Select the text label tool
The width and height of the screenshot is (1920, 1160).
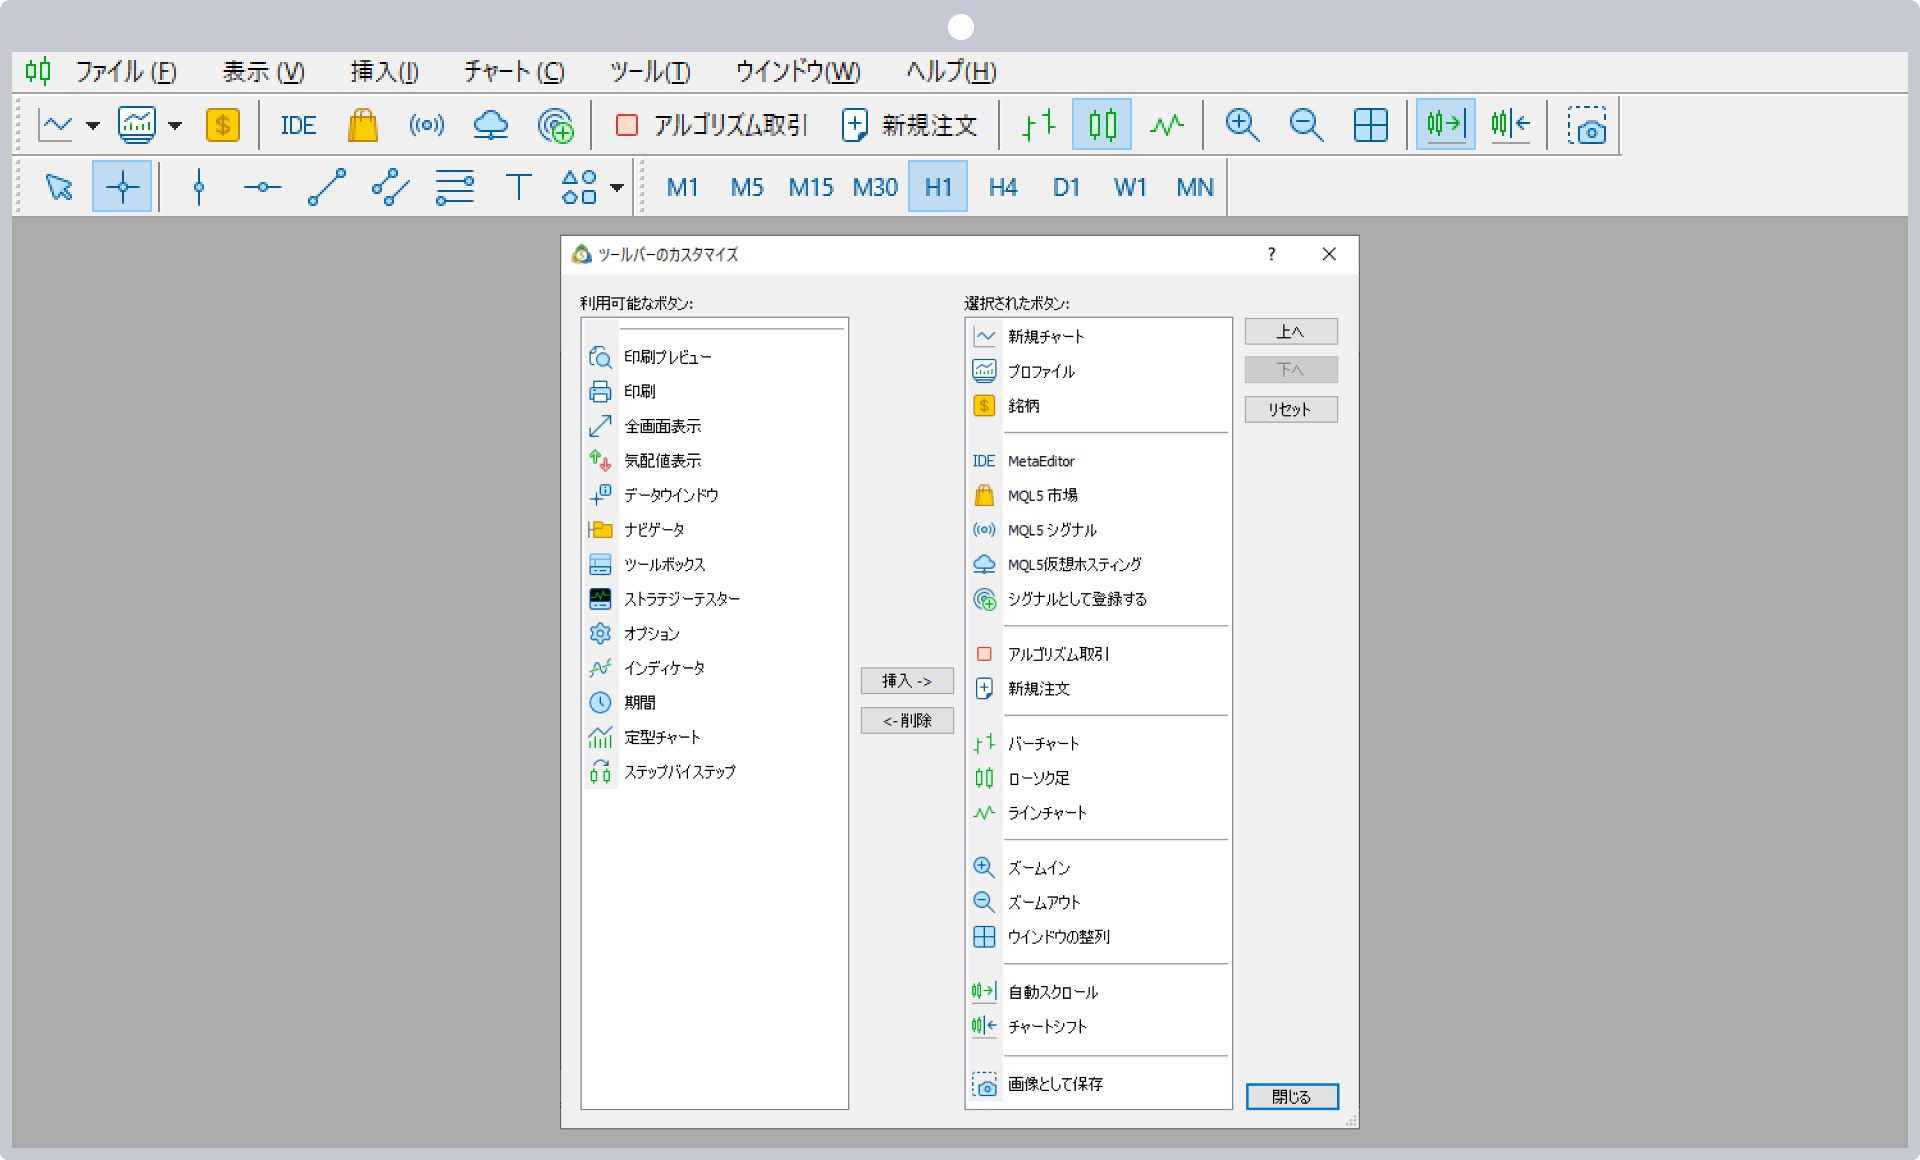(518, 187)
